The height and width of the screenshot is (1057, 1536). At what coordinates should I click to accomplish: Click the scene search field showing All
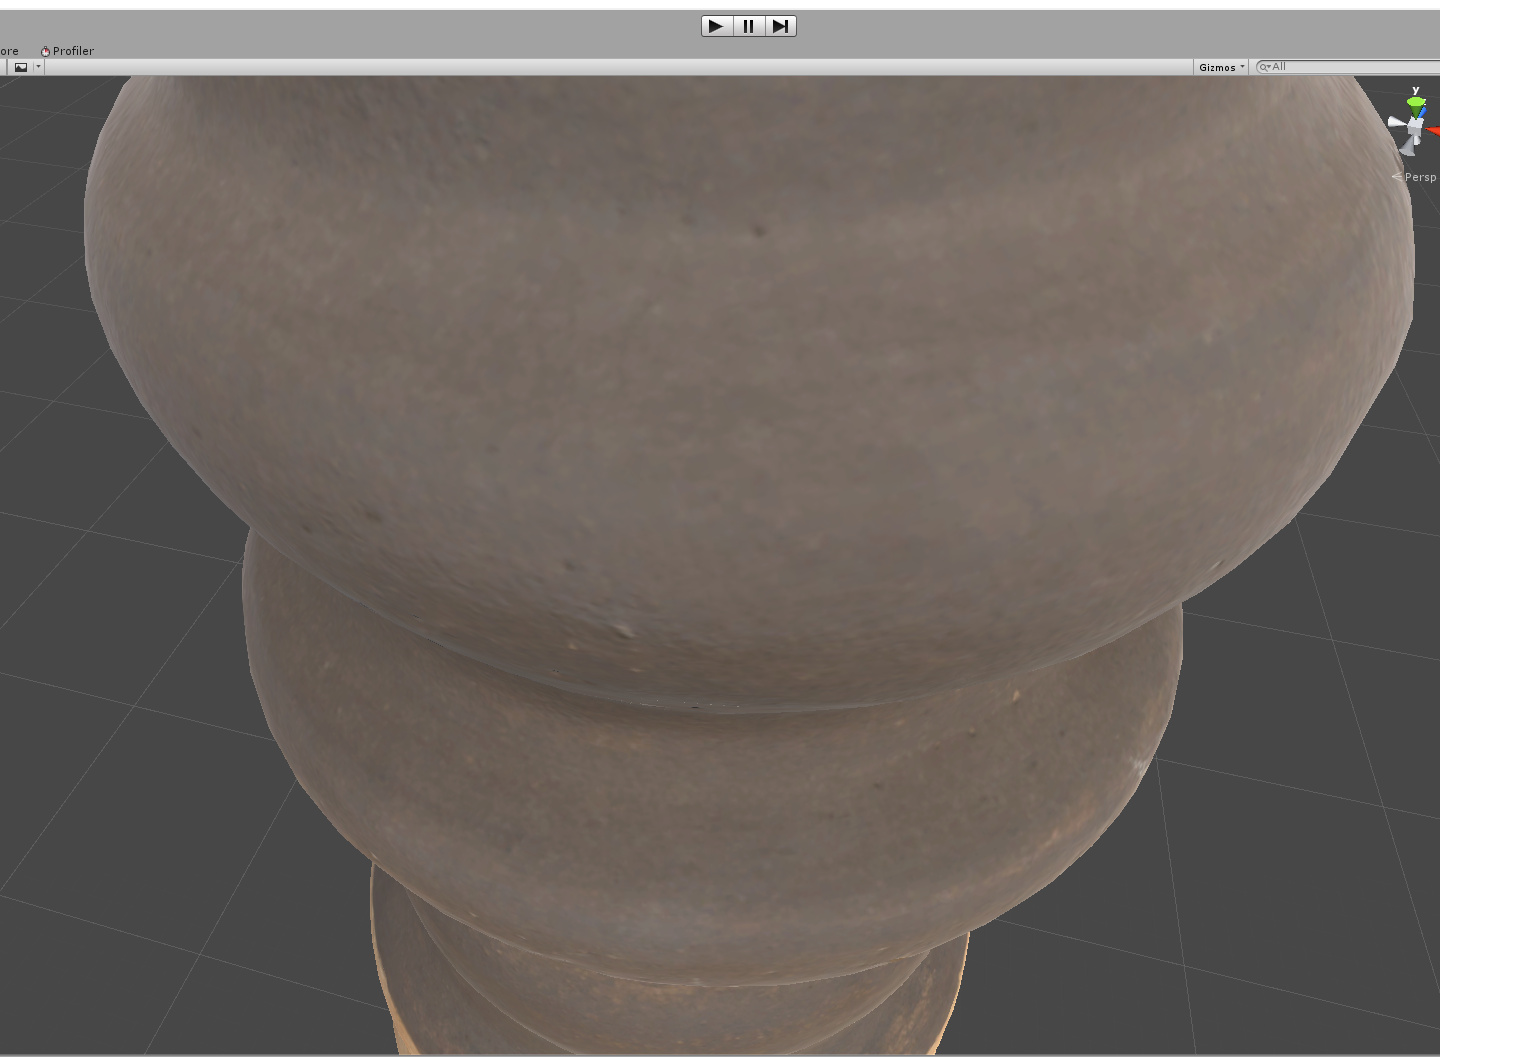click(1350, 67)
